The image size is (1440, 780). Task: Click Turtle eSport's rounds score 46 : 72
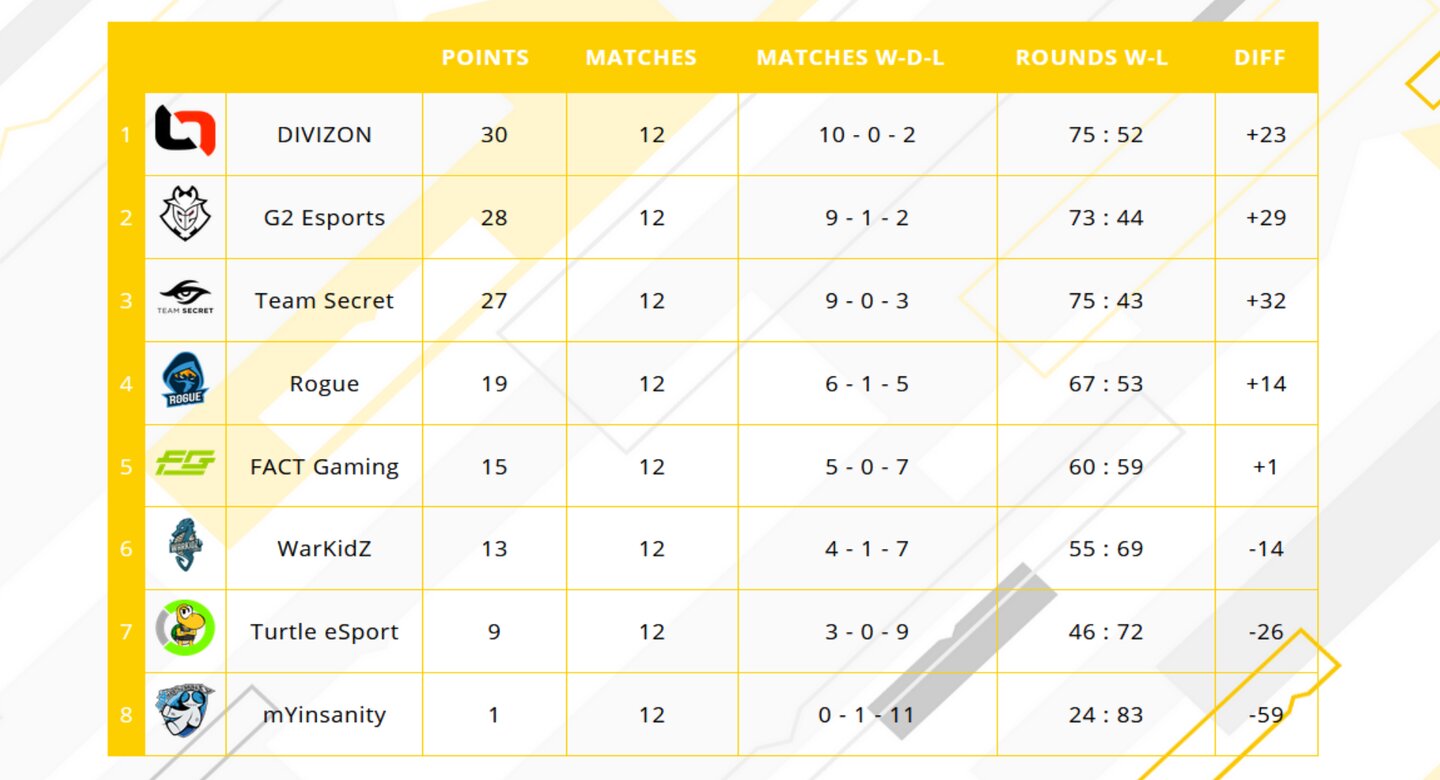click(1105, 632)
